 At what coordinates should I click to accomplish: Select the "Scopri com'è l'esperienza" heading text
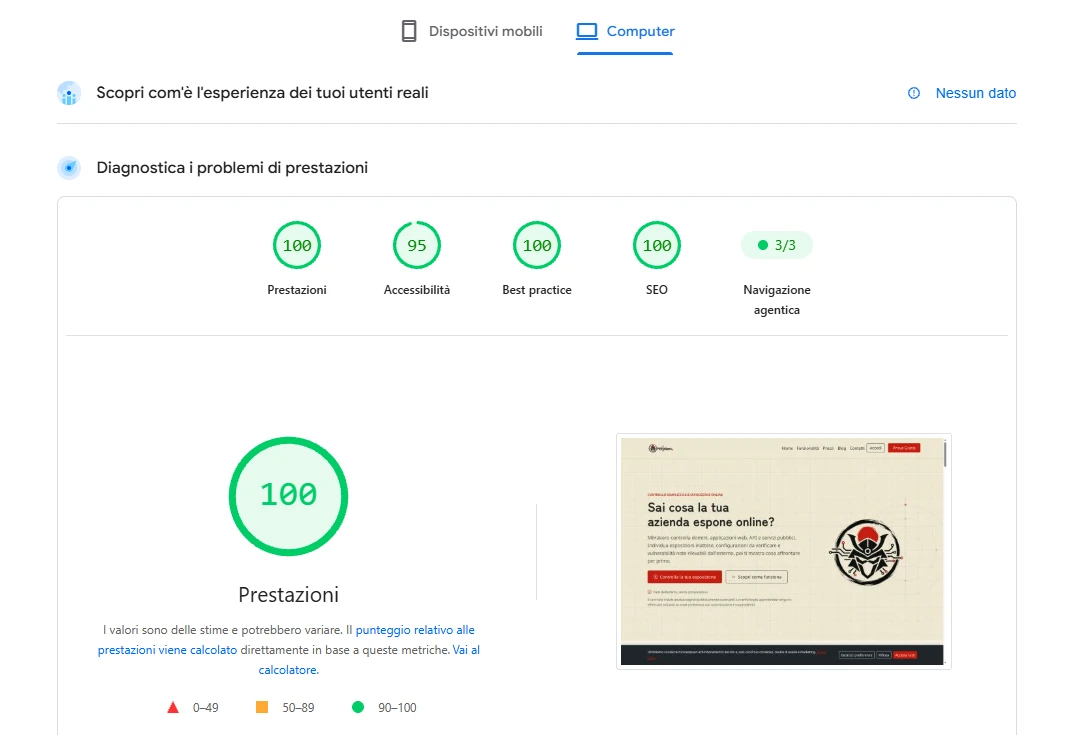(262, 93)
